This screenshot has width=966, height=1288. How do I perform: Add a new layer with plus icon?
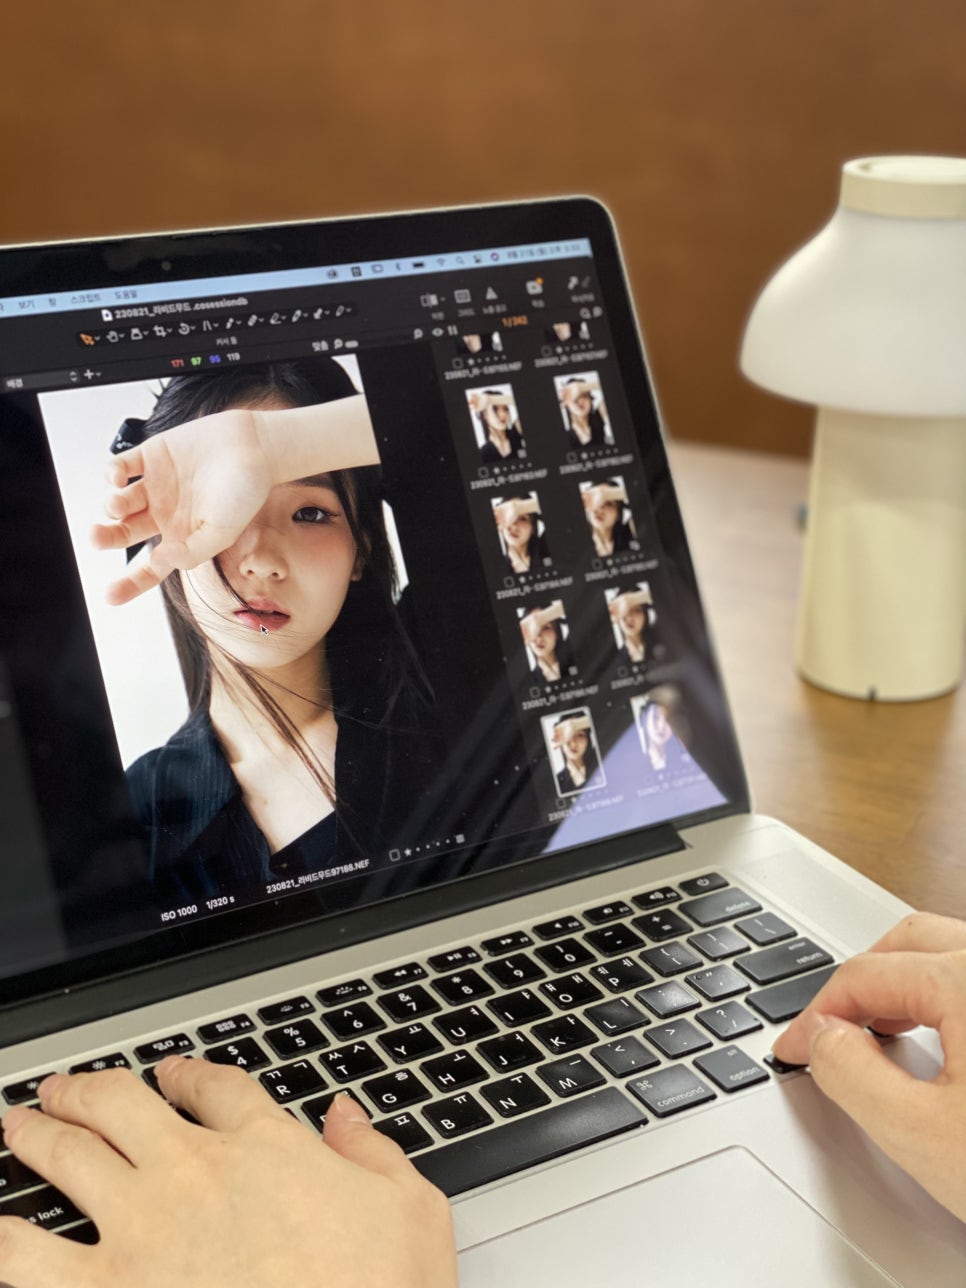pos(89,374)
